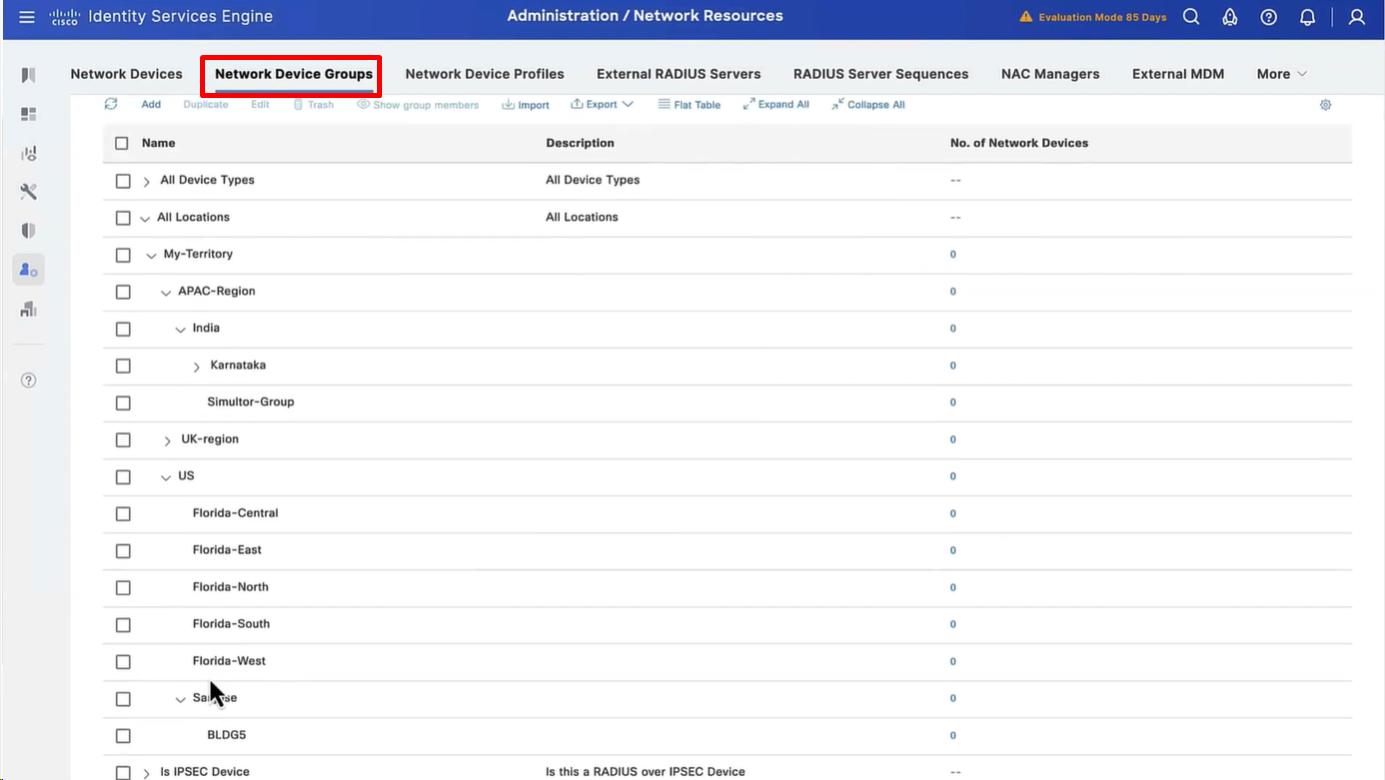1385x780 pixels.
Task: Open table settings gear icon
Action: pos(1325,105)
